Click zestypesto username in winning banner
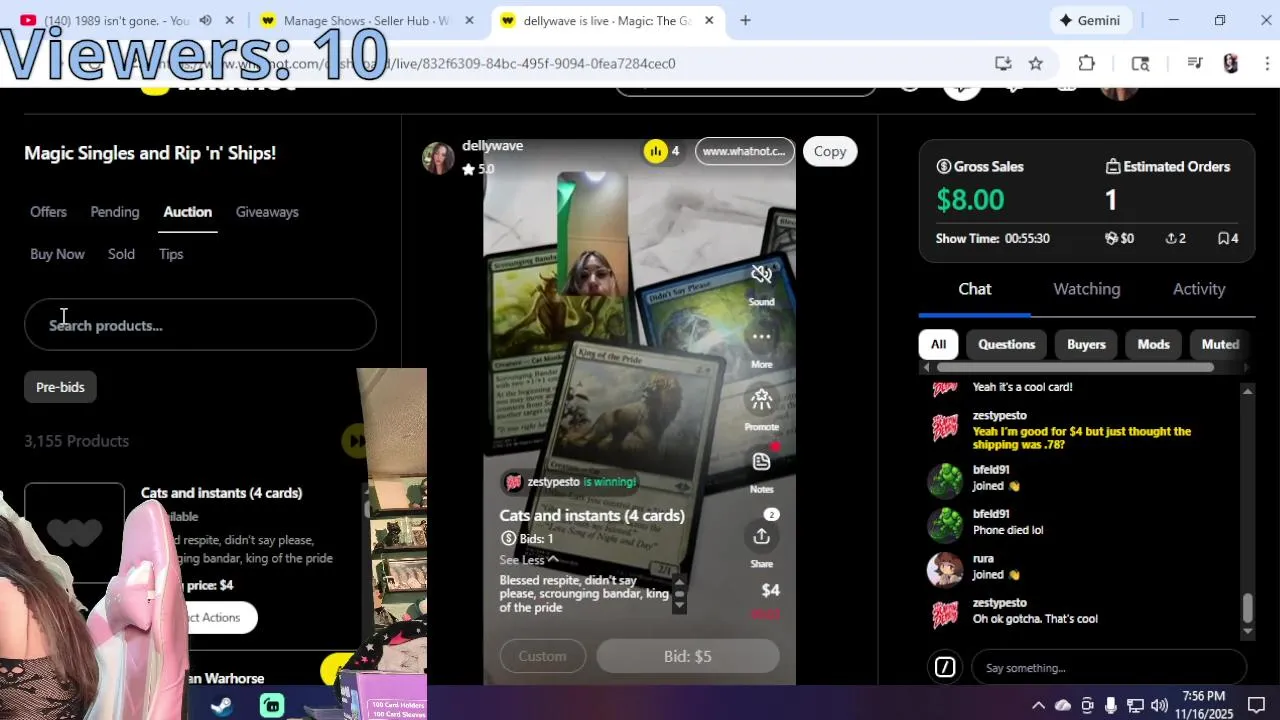 pos(553,482)
